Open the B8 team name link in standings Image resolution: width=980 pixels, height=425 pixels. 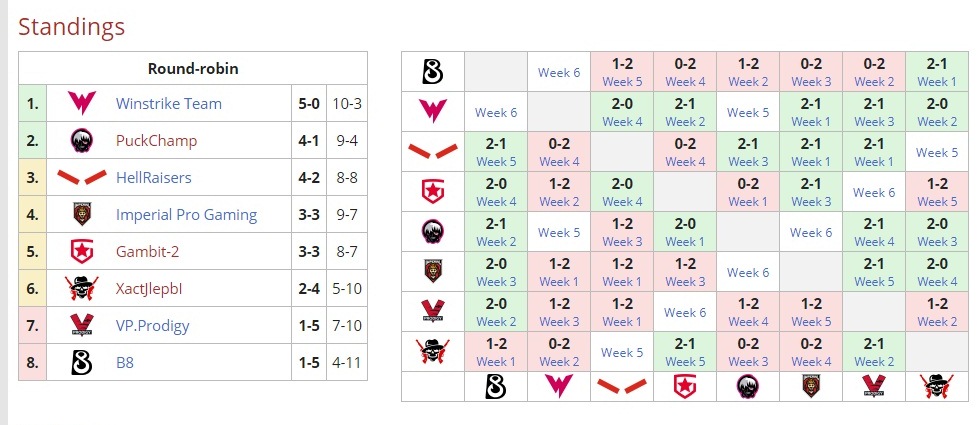[125, 362]
